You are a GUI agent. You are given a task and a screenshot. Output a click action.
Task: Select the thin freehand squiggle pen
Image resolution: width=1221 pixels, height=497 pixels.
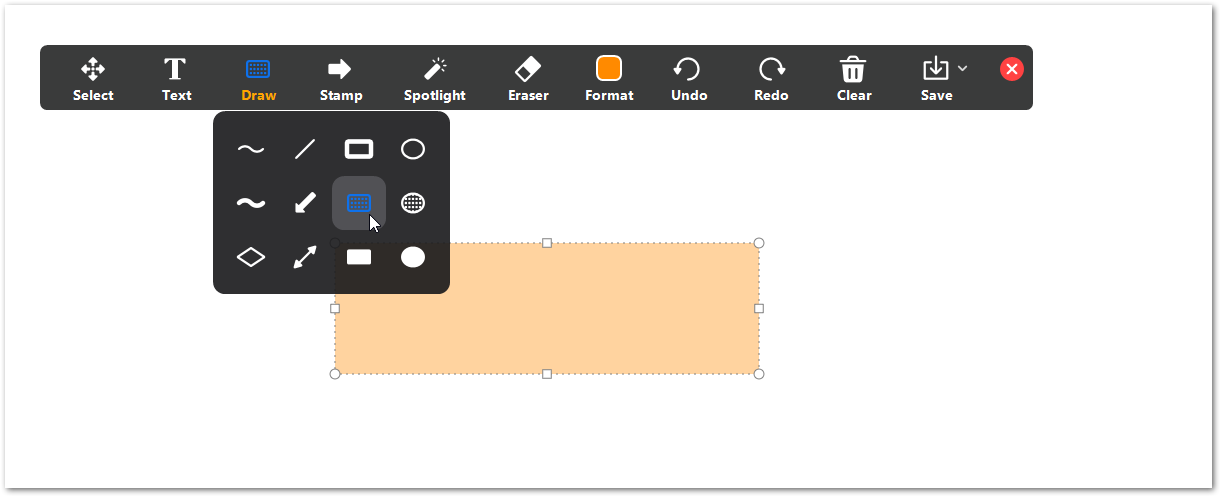pyautogui.click(x=250, y=150)
